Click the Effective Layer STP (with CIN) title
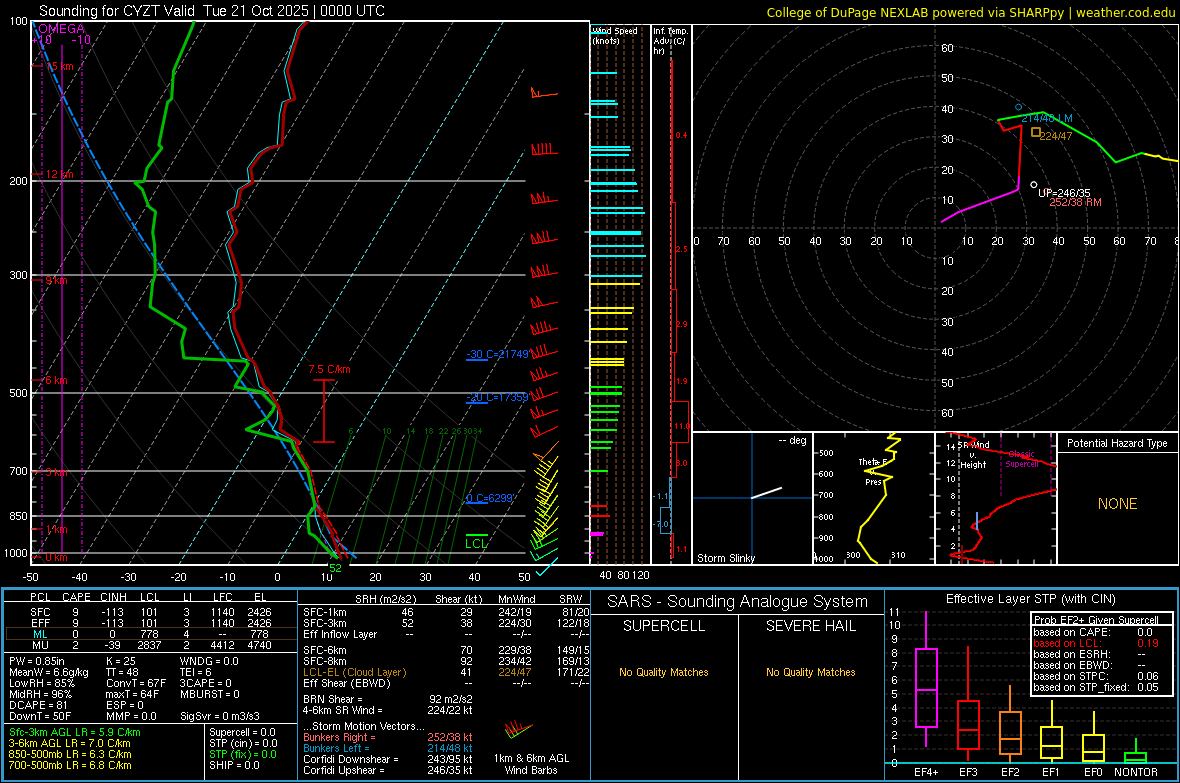Image resolution: width=1180 pixels, height=783 pixels. pos(1030,599)
